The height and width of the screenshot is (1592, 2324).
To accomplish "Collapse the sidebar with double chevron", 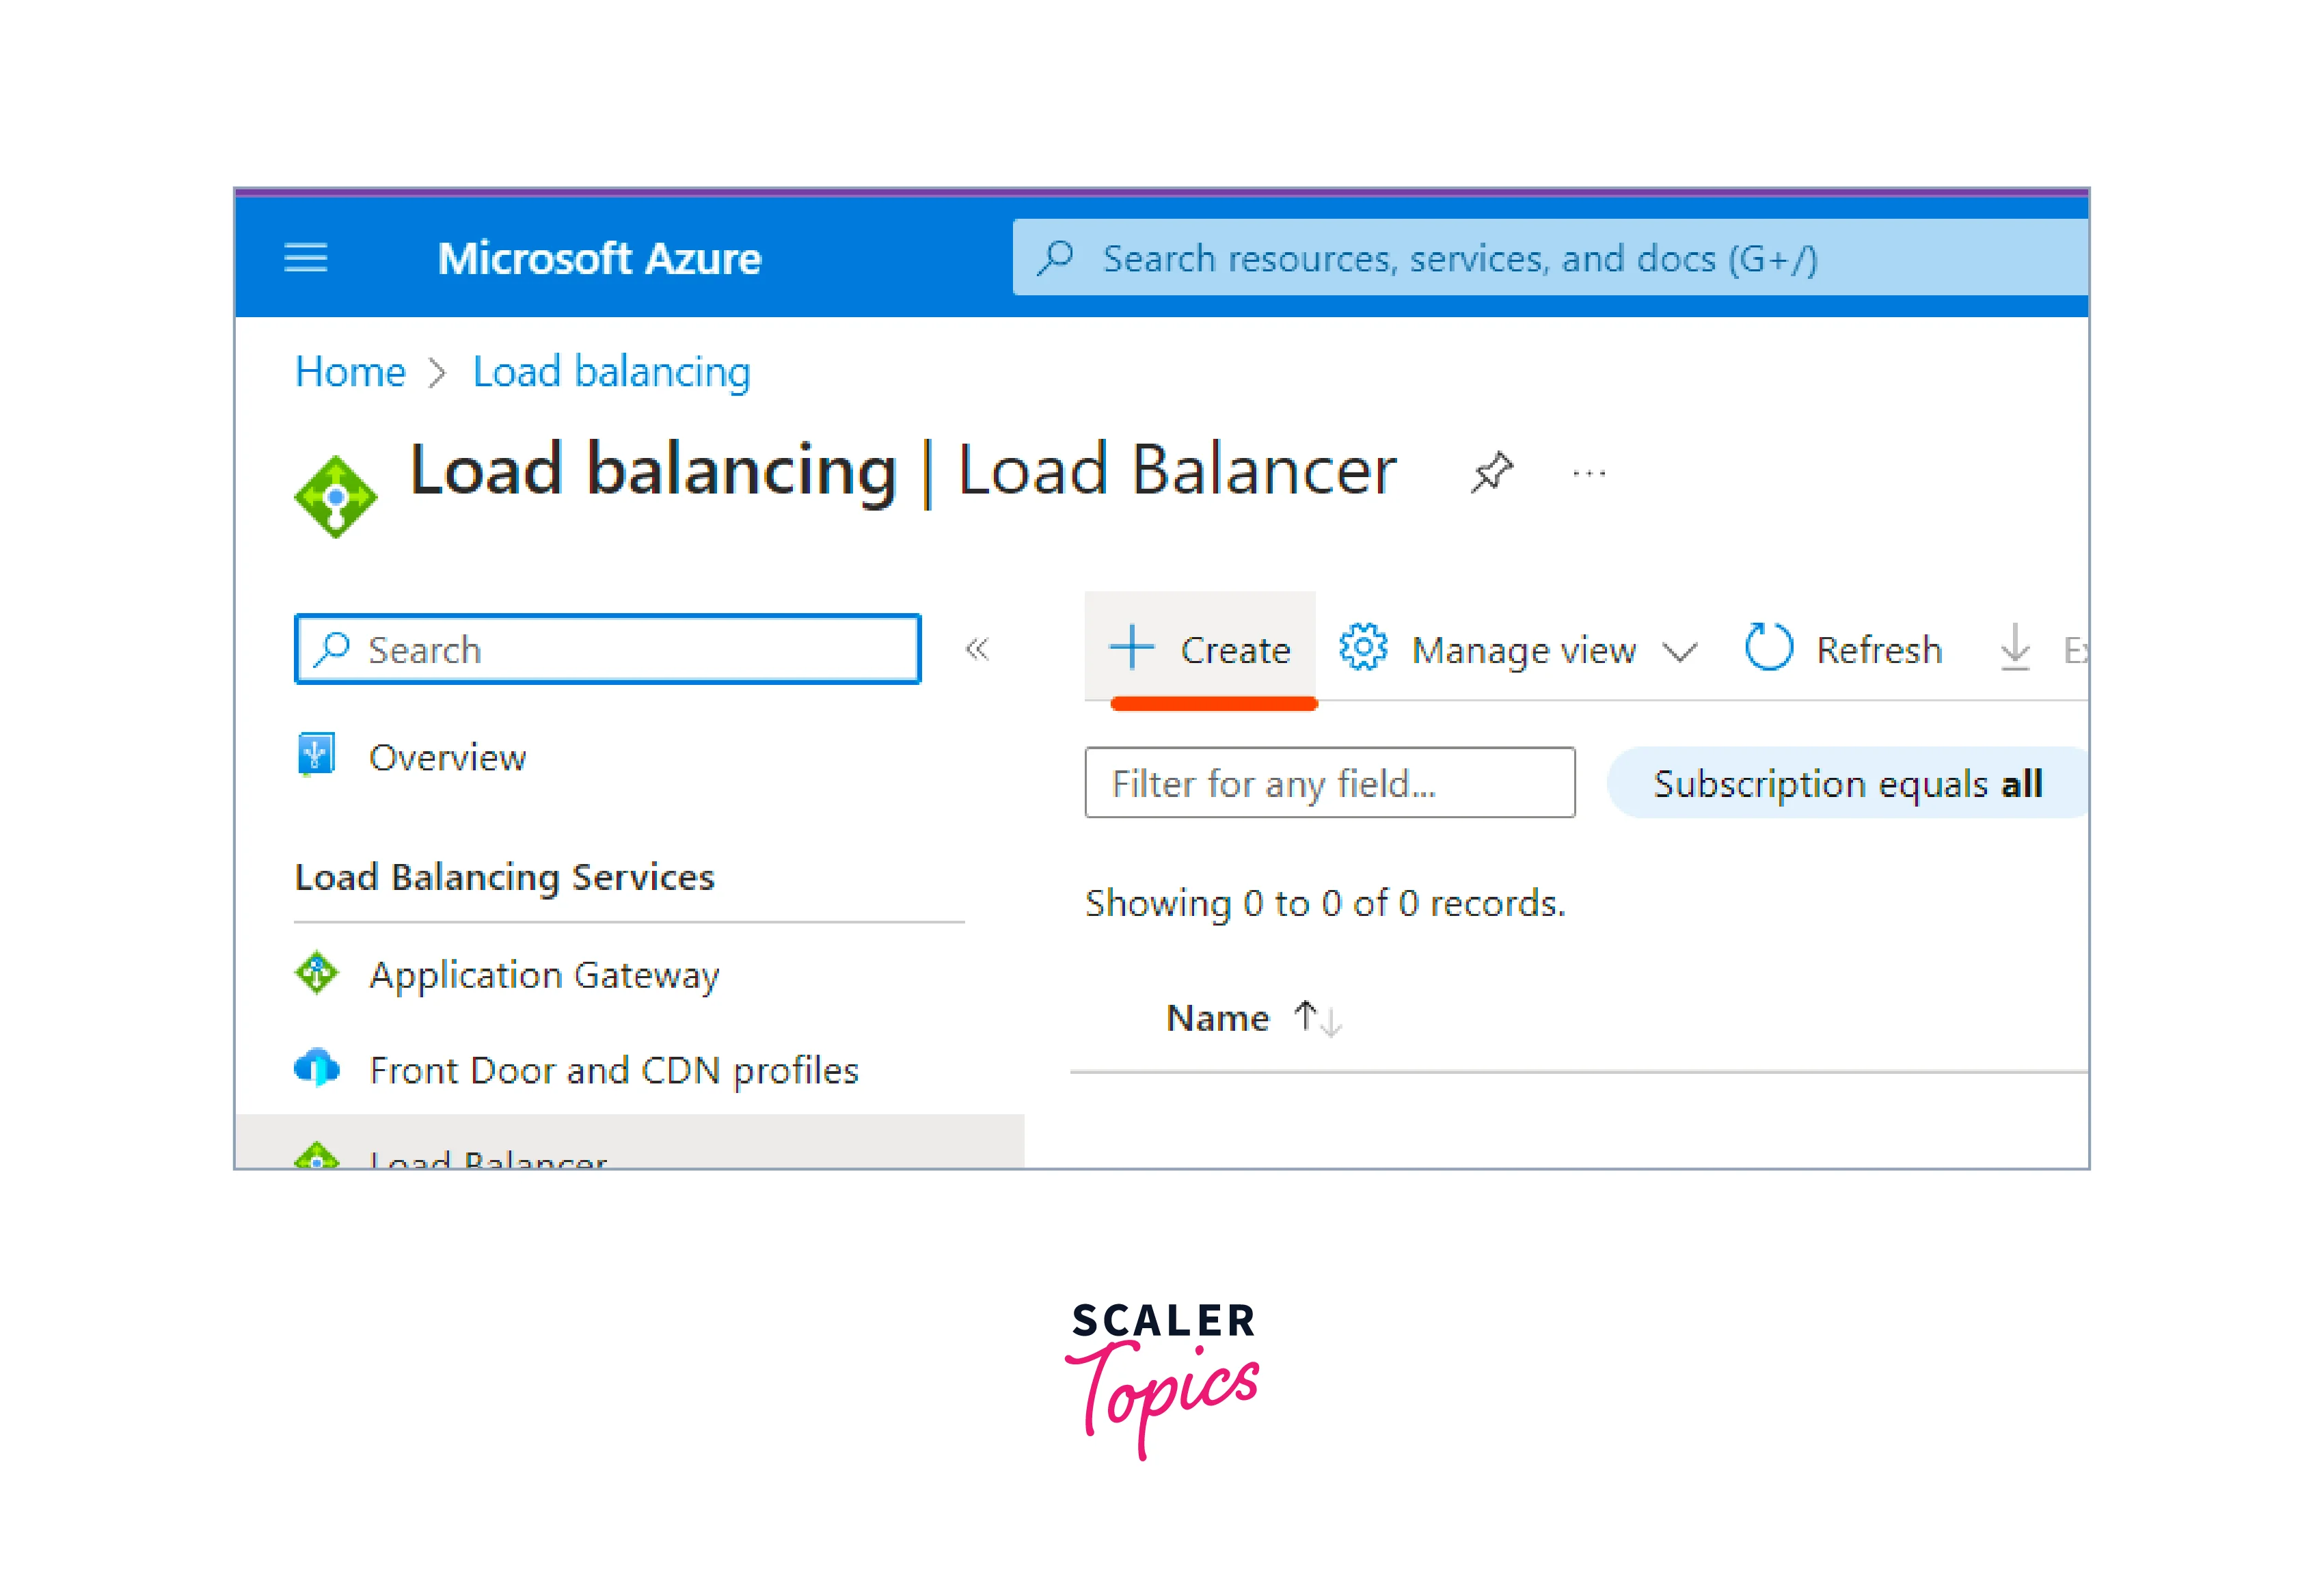I will pos(977,650).
